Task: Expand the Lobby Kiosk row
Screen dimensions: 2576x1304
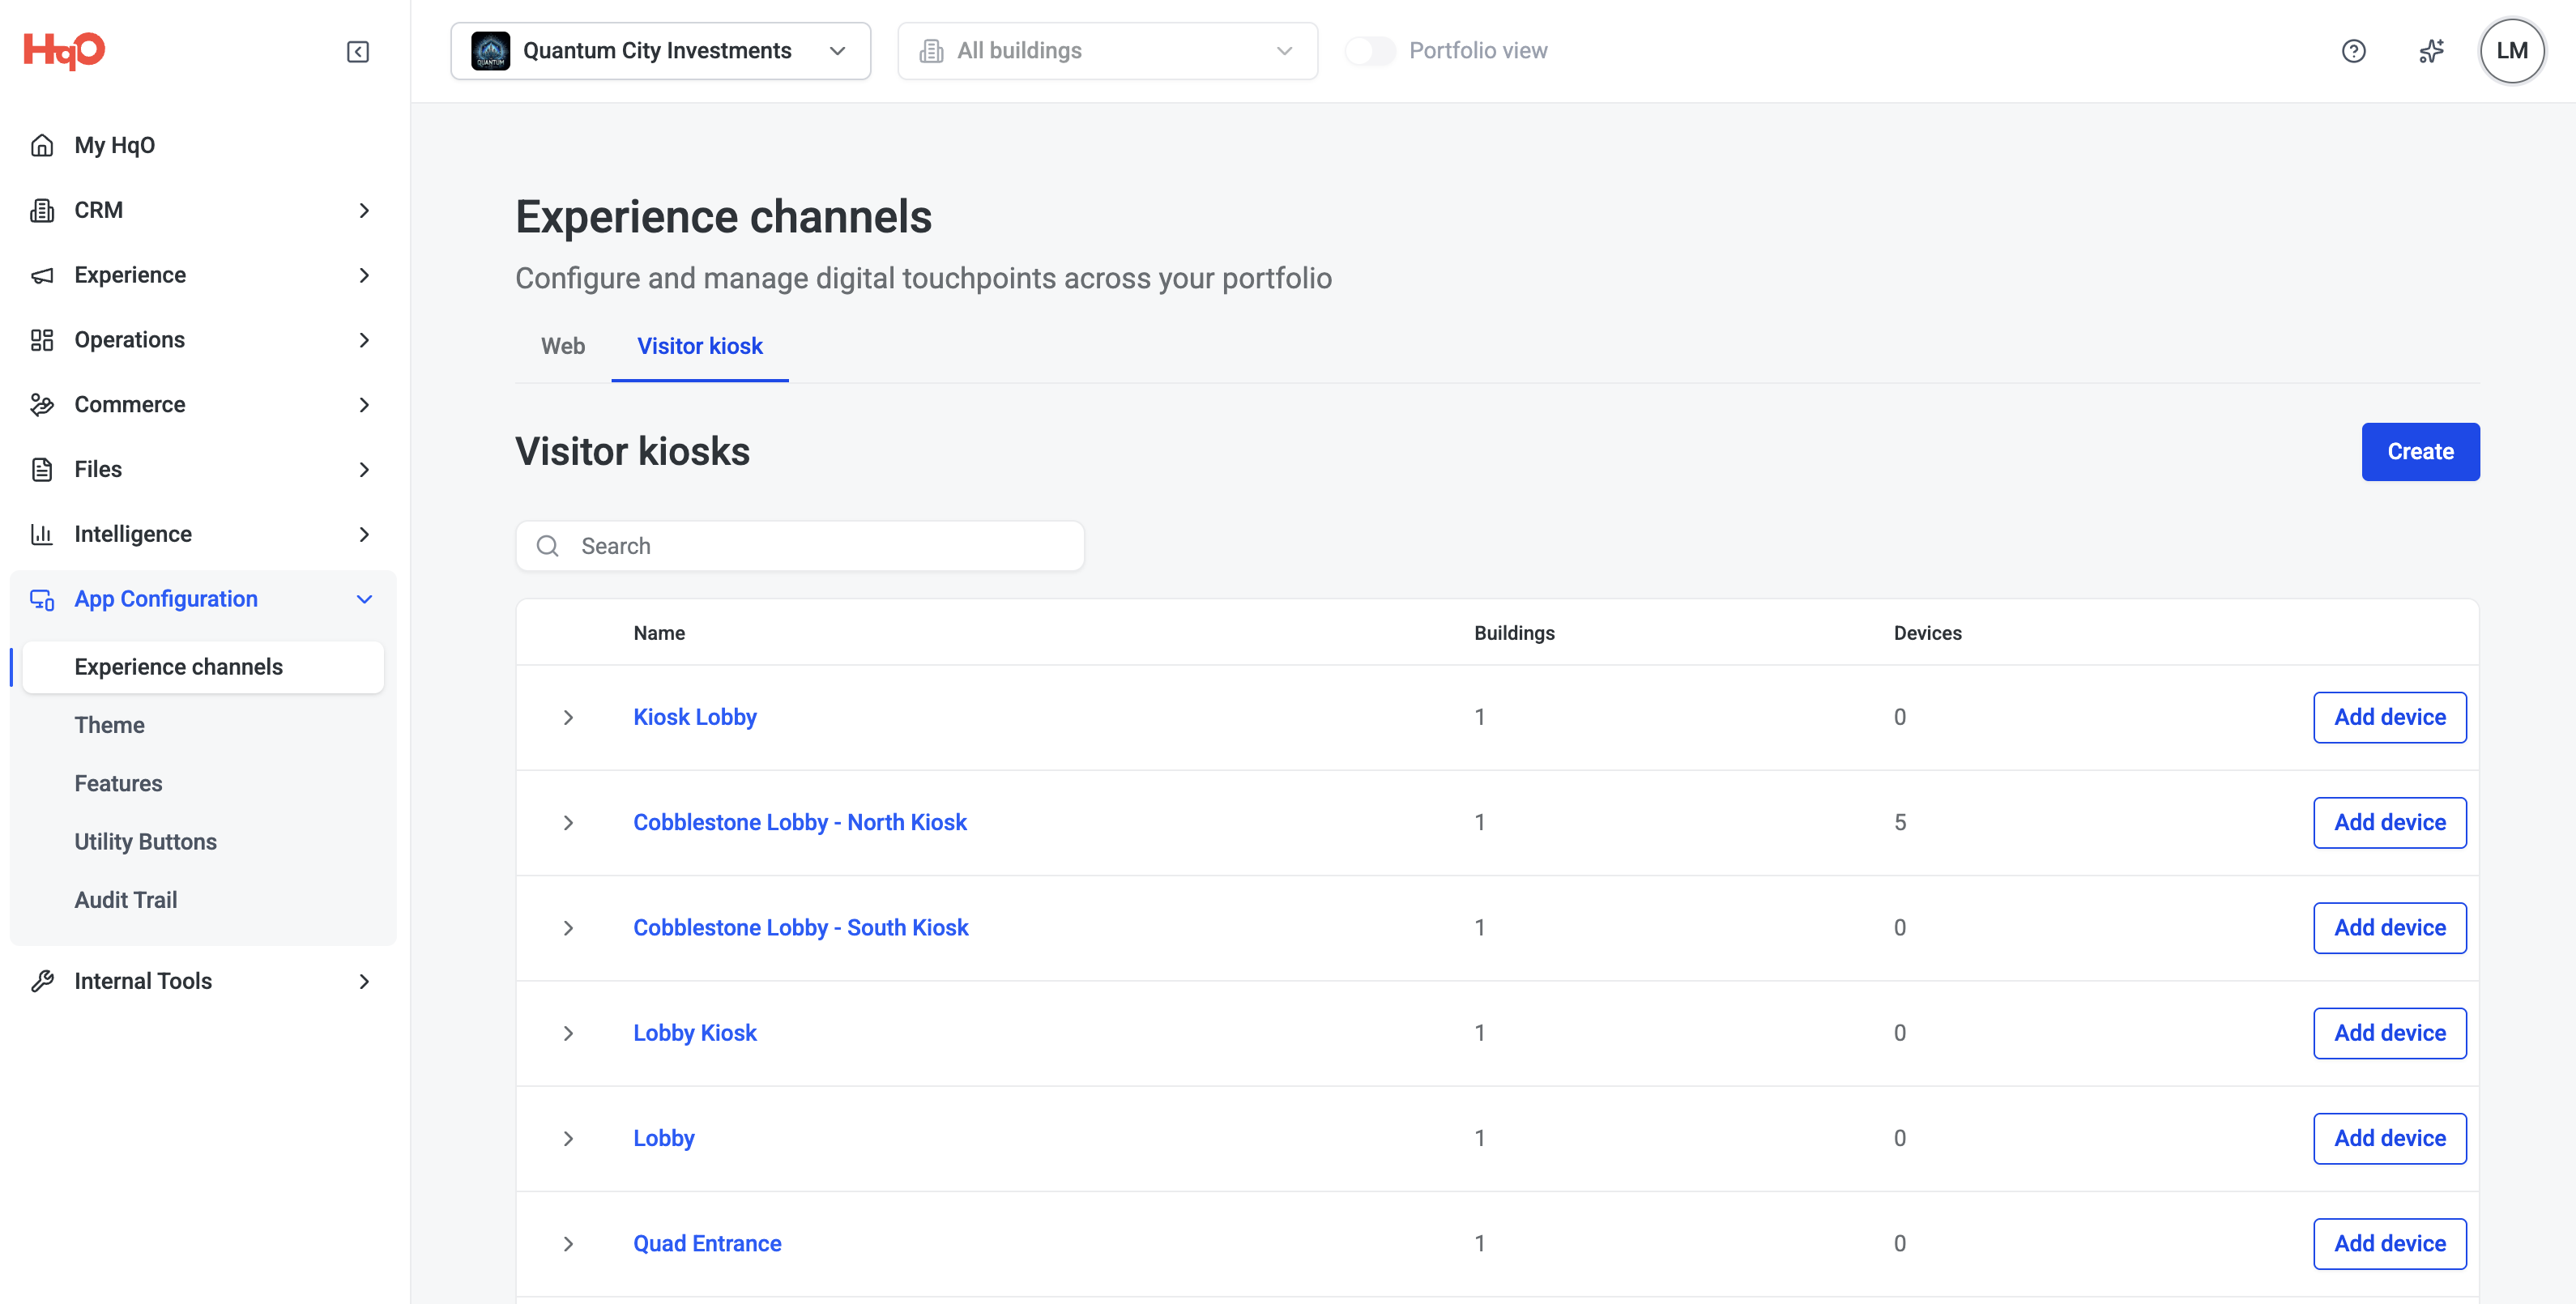Action: 568,1033
